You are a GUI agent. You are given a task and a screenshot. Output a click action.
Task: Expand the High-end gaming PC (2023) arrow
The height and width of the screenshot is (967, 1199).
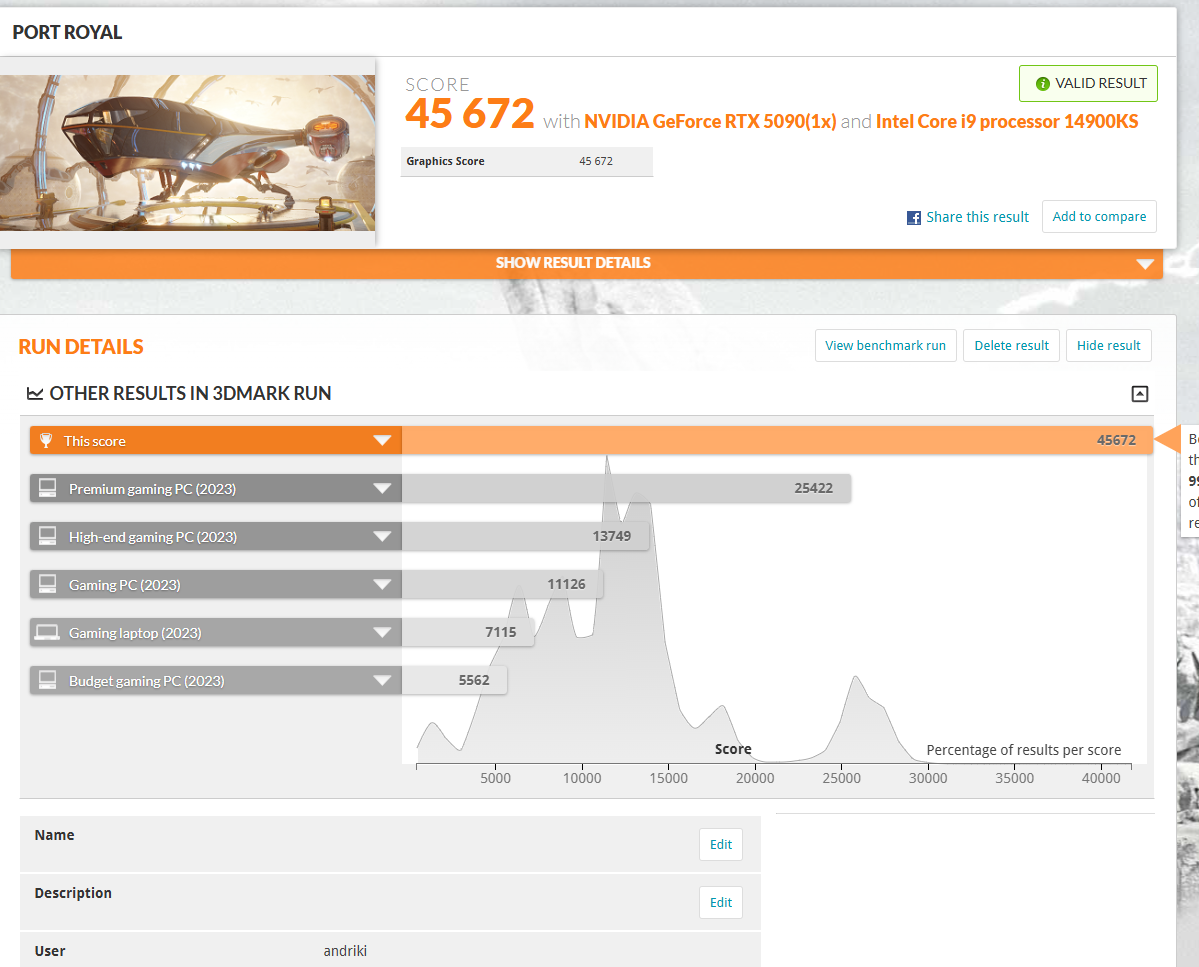[381, 537]
